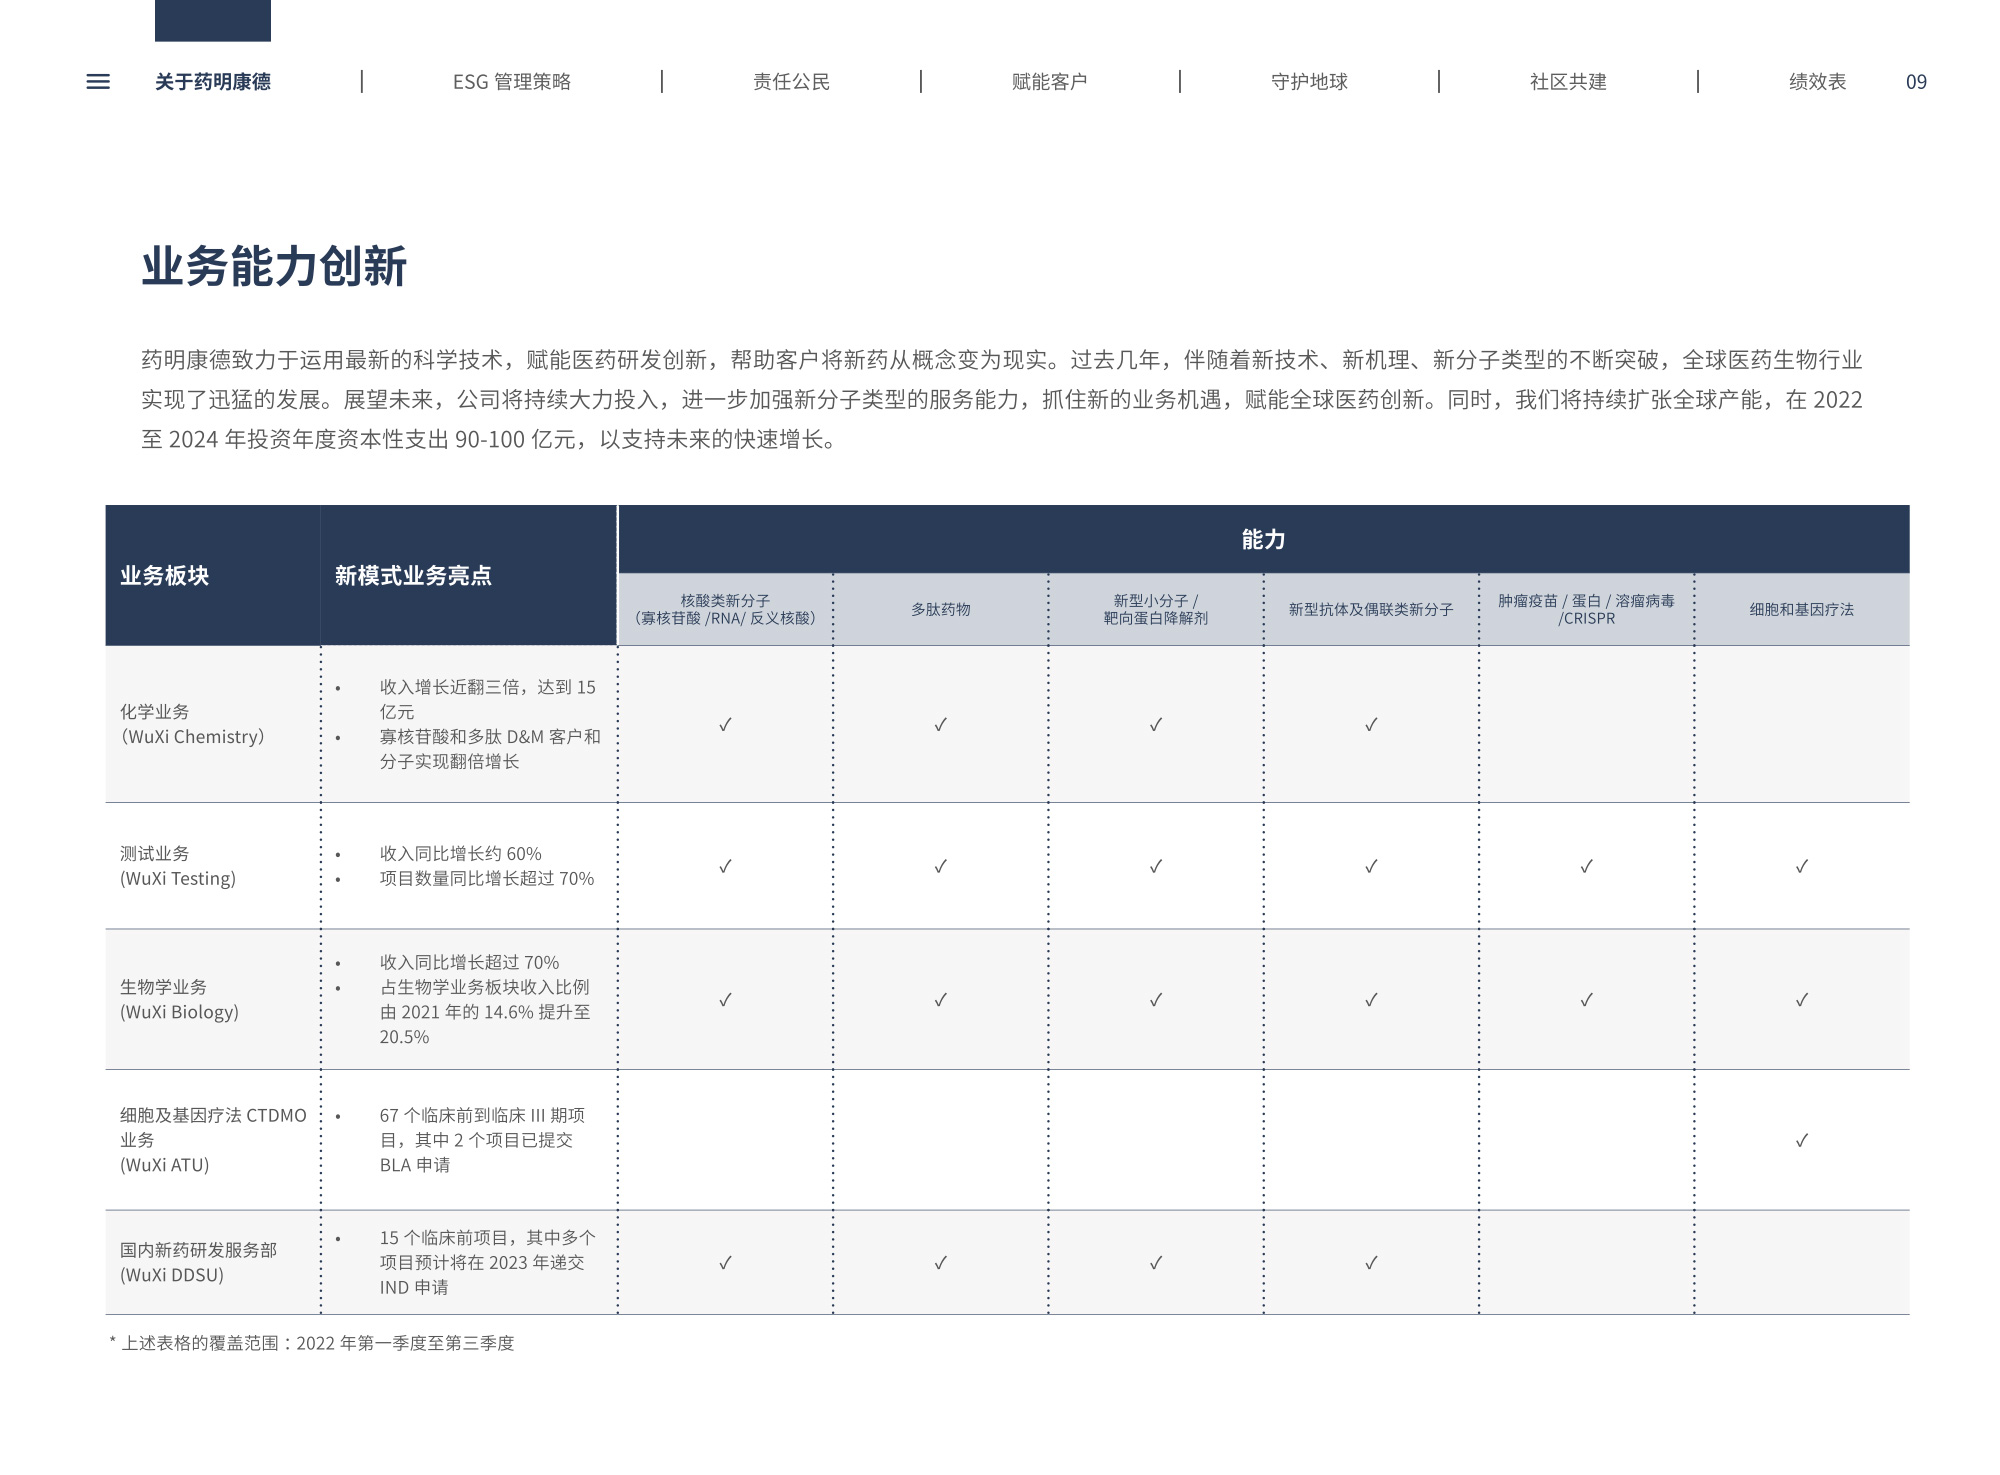Screen dimensions: 2000x1475
Task: Open the ESG 管理策略 section
Action: pos(511,82)
